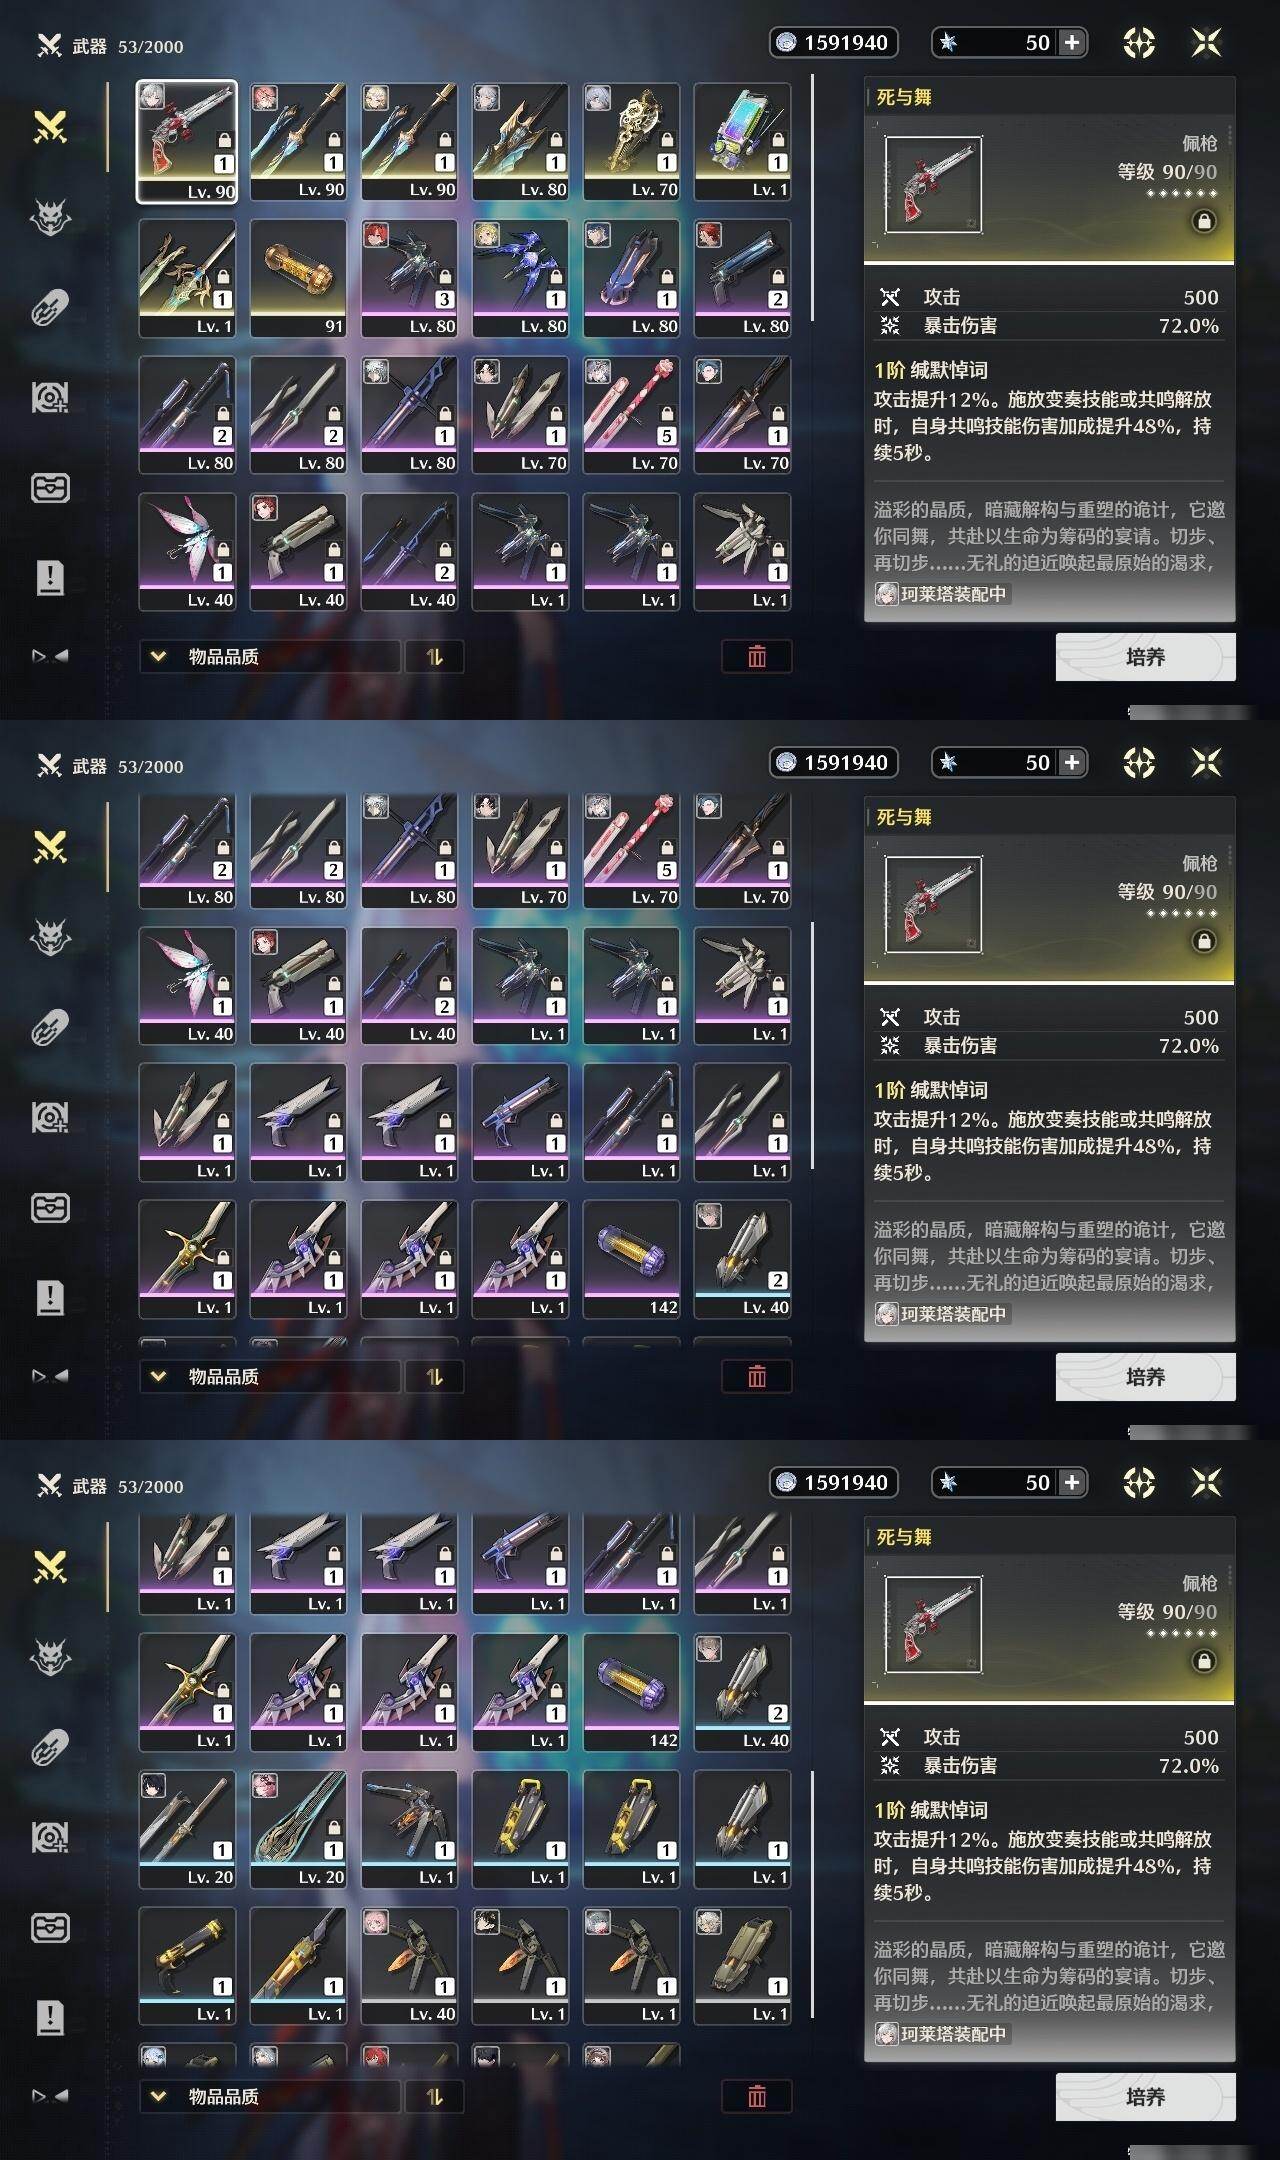Open the capsule materials category in topmost sidebar
Viewport: 1280px width, 2160px height.
coord(50,307)
